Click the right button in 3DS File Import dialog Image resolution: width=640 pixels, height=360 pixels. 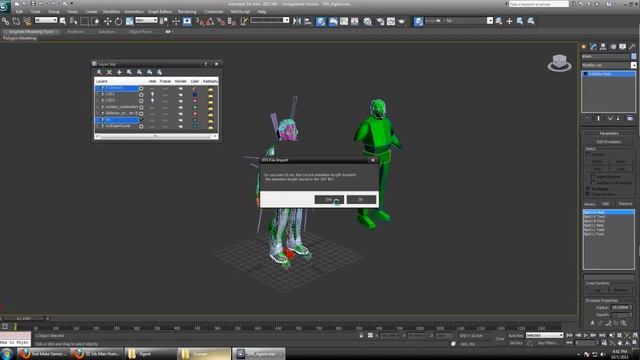[361, 200]
